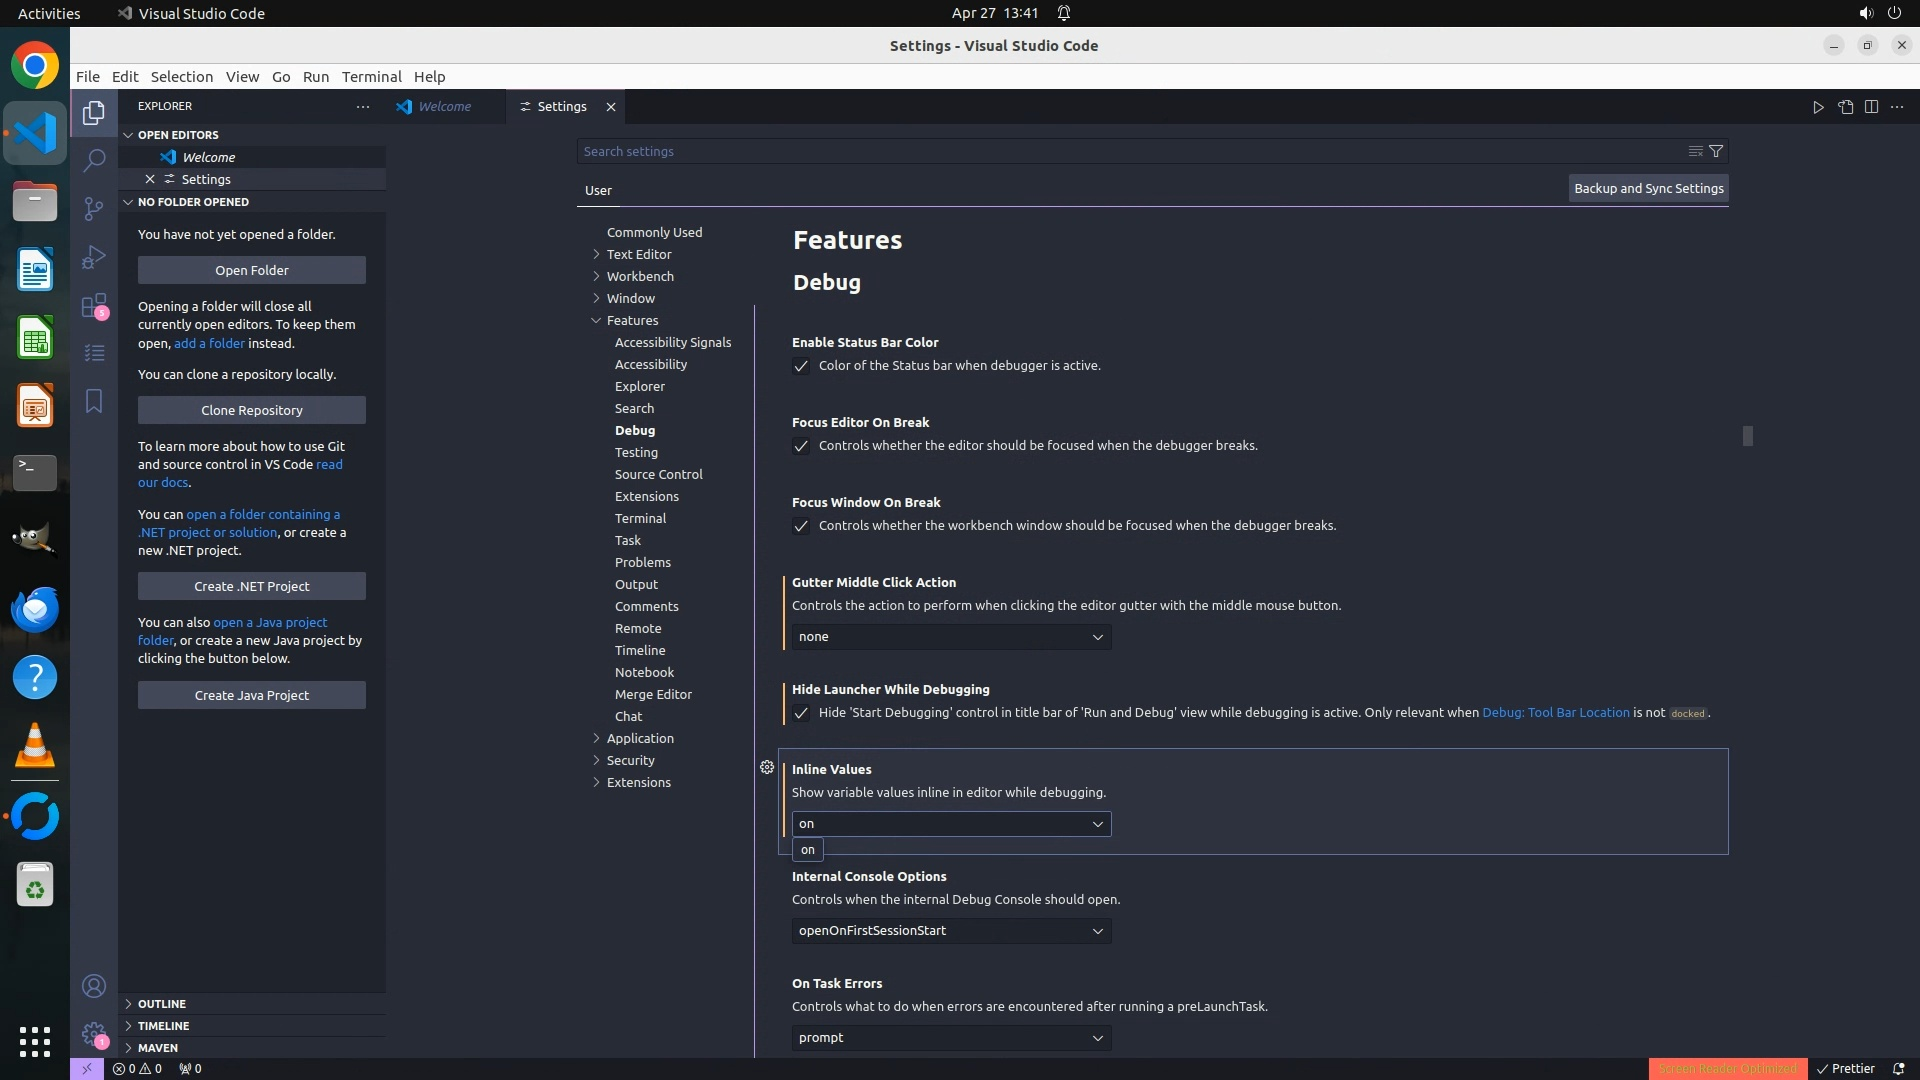The height and width of the screenshot is (1080, 1920).
Task: Click Backup and Sync Settings button
Action: pos(1648,188)
